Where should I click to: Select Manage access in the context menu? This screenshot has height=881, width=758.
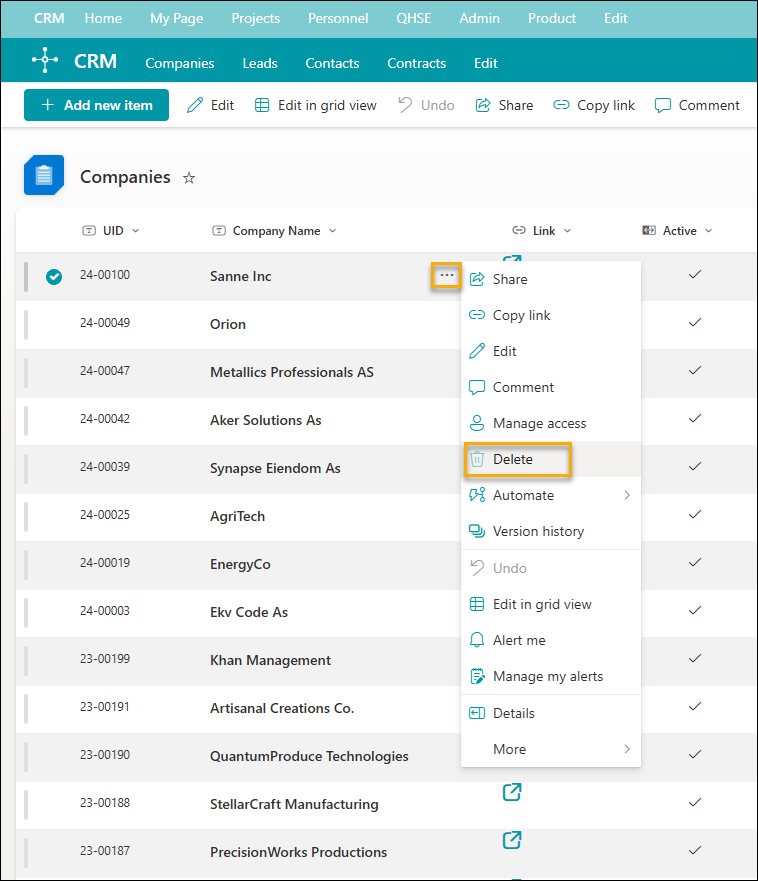tap(551, 423)
